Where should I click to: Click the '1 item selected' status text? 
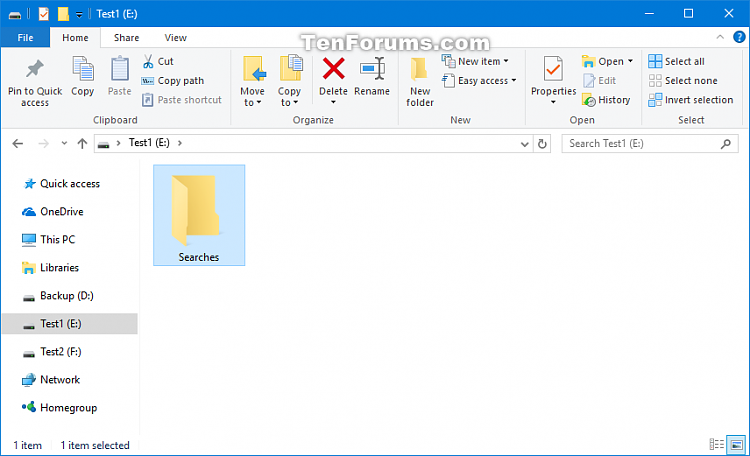pos(95,445)
